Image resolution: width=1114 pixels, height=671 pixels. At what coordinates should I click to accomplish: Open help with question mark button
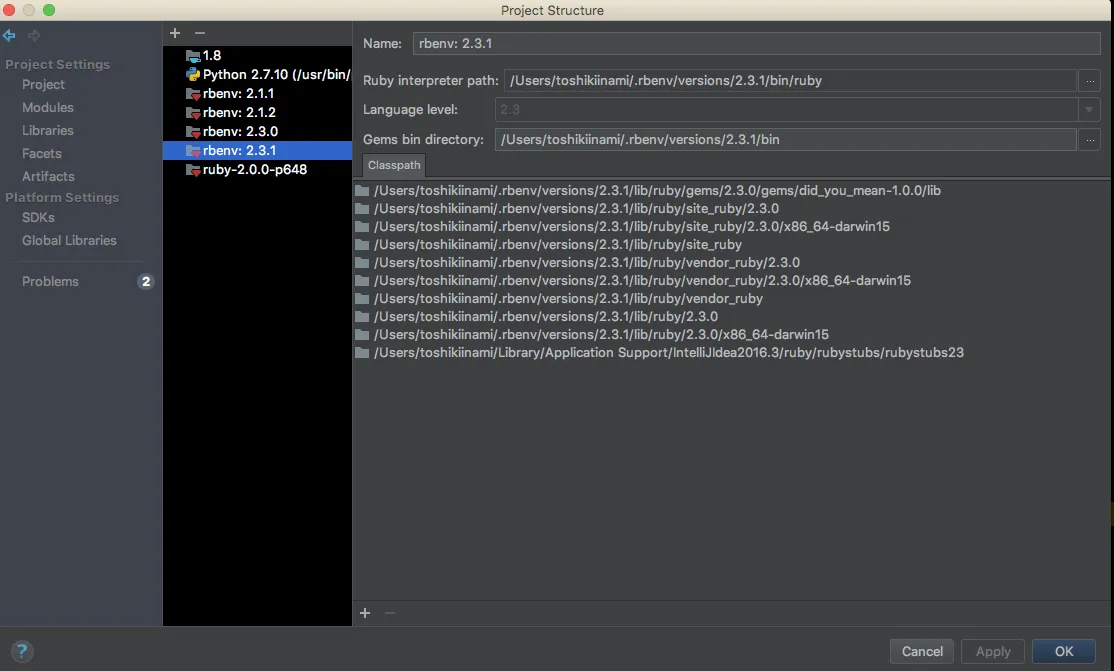[x=22, y=651]
